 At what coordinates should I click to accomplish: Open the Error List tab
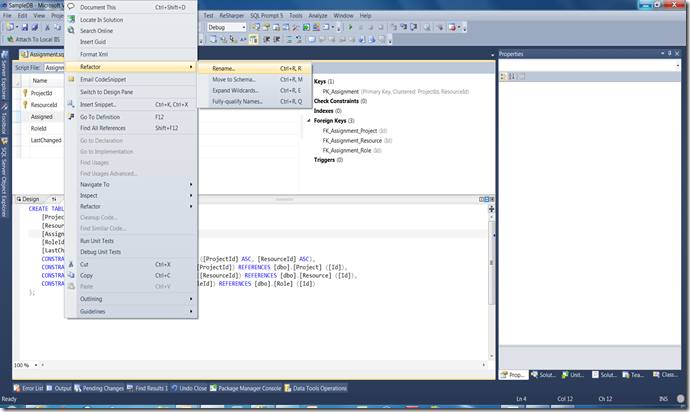click(x=29, y=388)
